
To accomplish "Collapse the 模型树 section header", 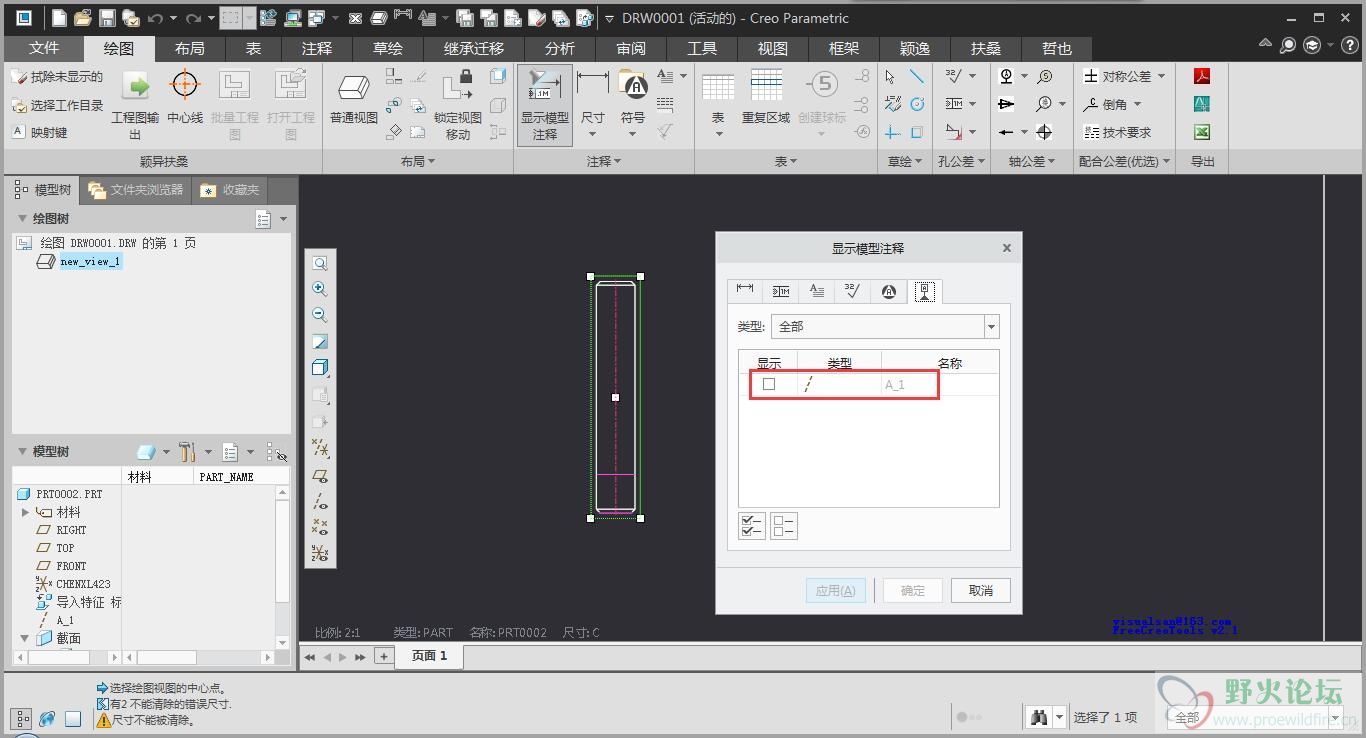I will [x=22, y=452].
